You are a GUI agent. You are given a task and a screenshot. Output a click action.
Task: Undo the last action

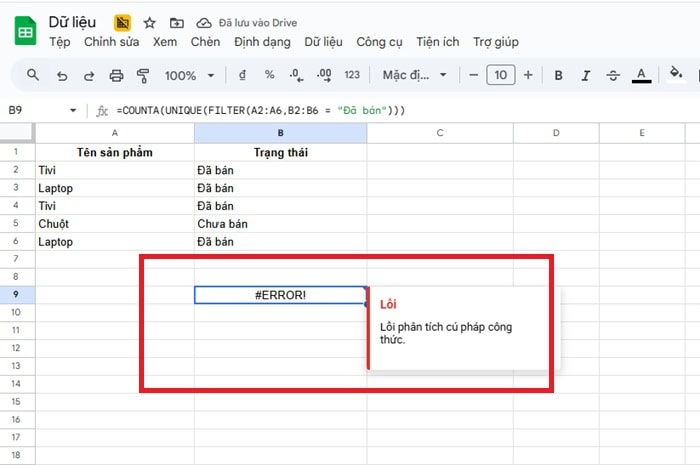point(62,75)
